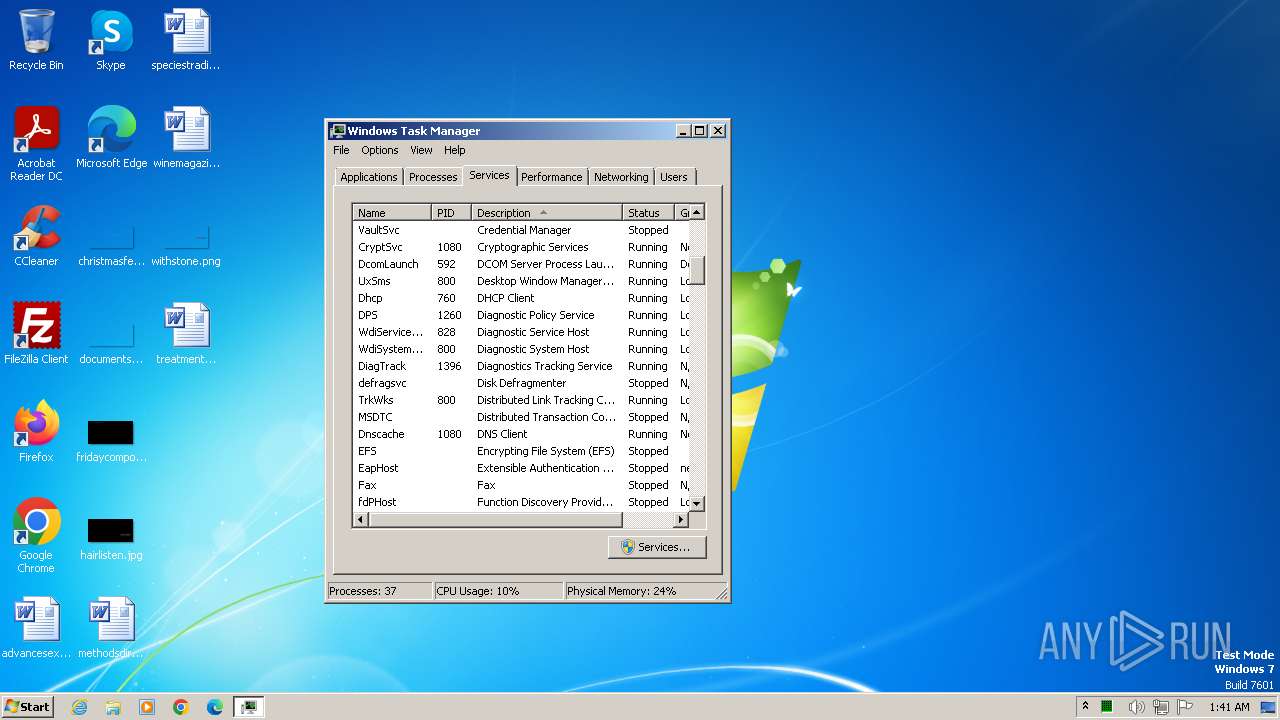Open the Help menu
Viewport: 1280px width, 720px height.
pos(454,150)
